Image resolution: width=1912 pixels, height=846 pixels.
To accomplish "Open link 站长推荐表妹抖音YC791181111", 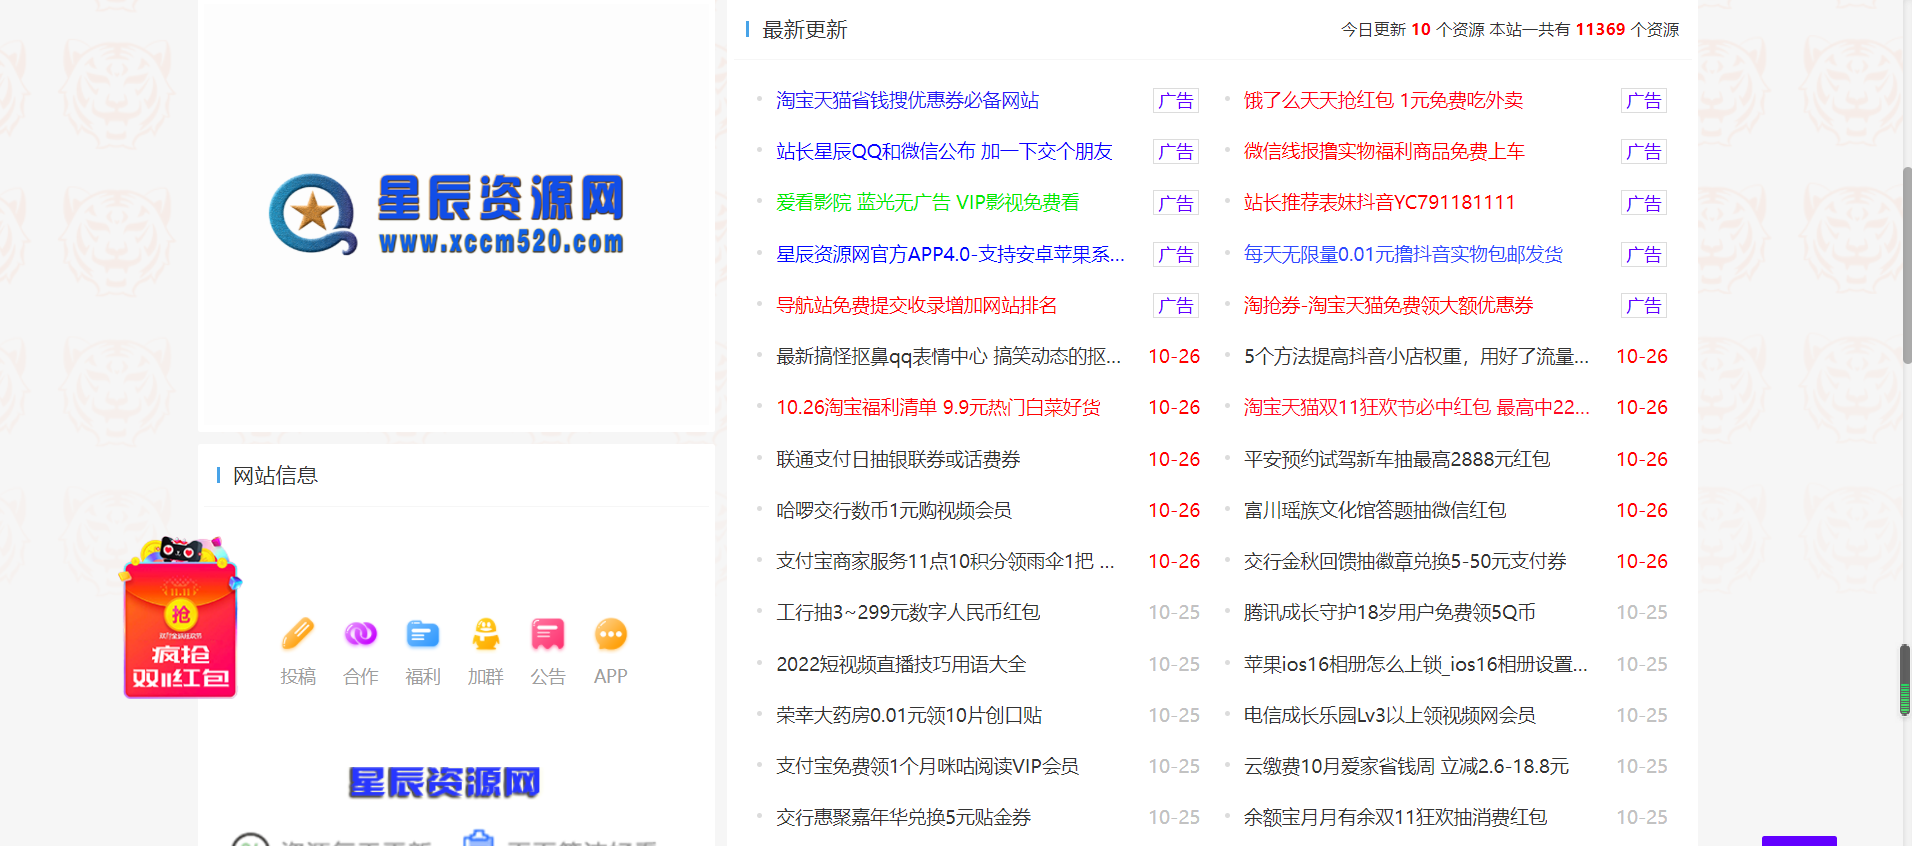I will [1379, 202].
